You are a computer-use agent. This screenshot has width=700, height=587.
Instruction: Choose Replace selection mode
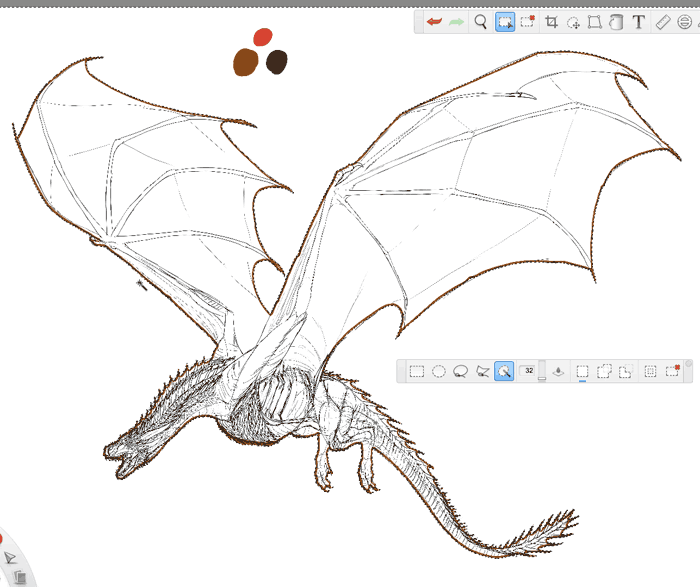coord(582,371)
